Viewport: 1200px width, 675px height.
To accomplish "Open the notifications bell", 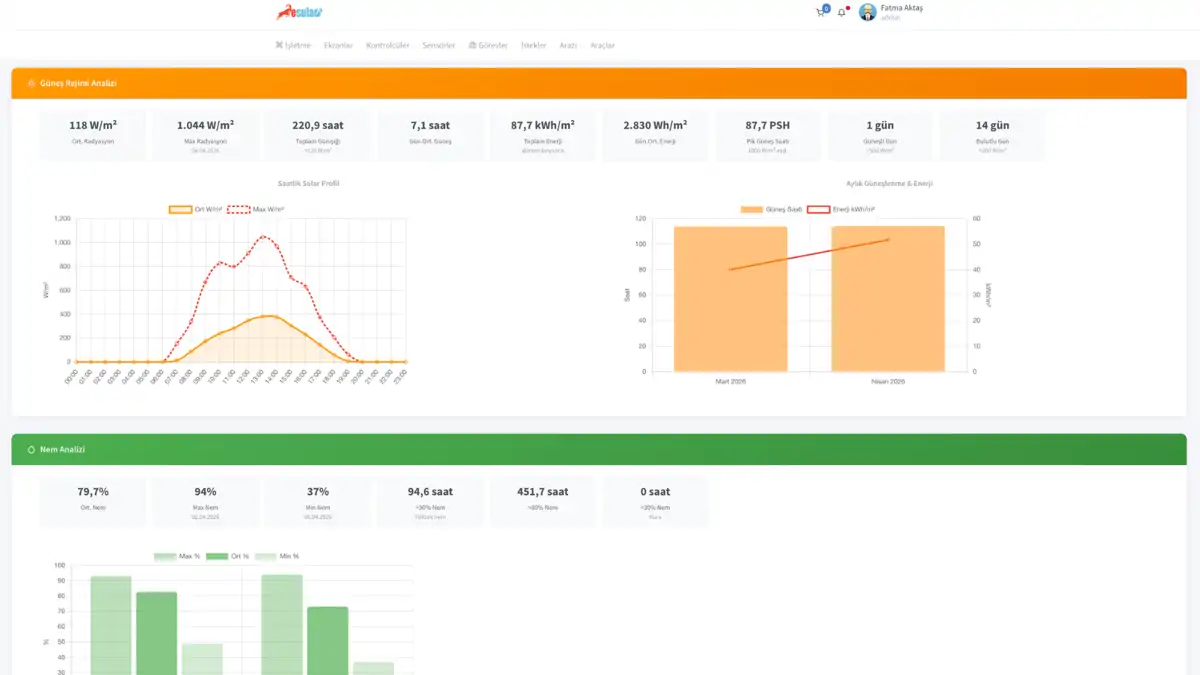I will tap(841, 13).
